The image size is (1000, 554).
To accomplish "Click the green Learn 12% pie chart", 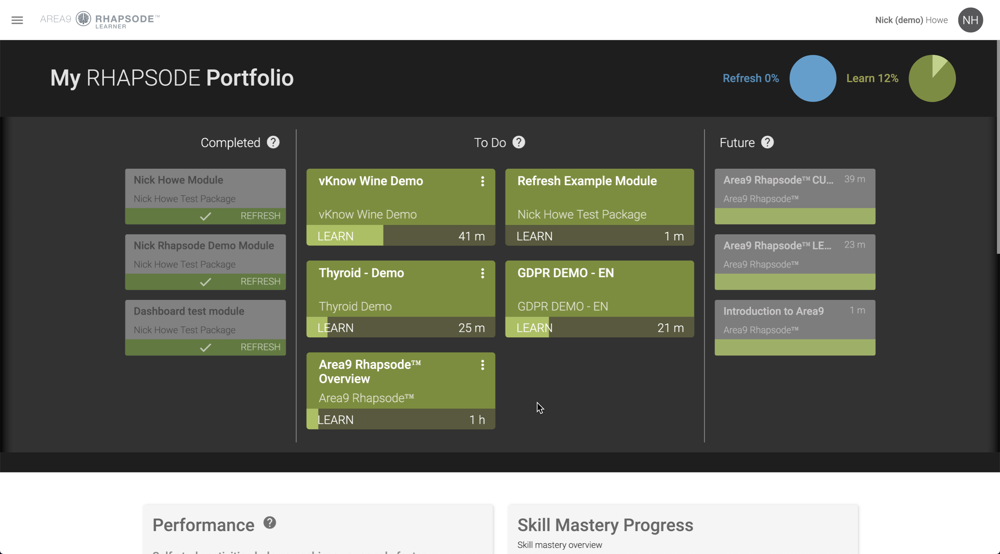I will click(x=932, y=78).
